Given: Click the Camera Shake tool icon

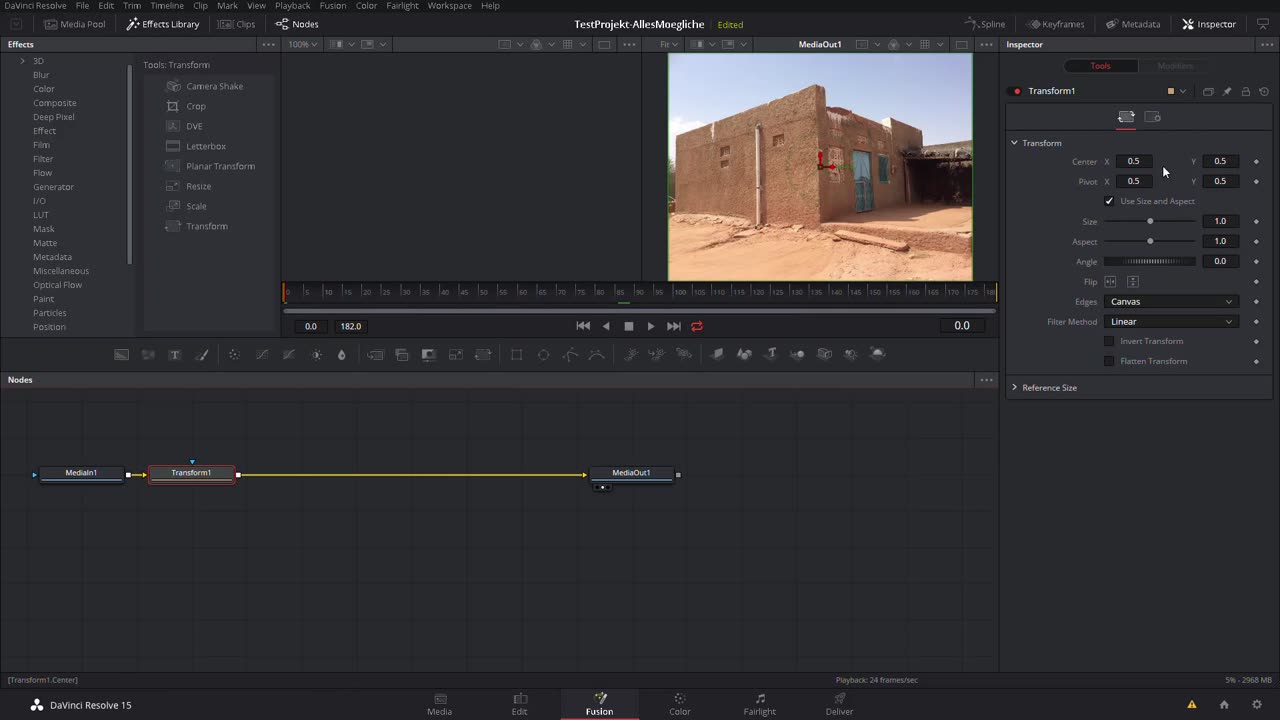Looking at the screenshot, I should point(173,86).
